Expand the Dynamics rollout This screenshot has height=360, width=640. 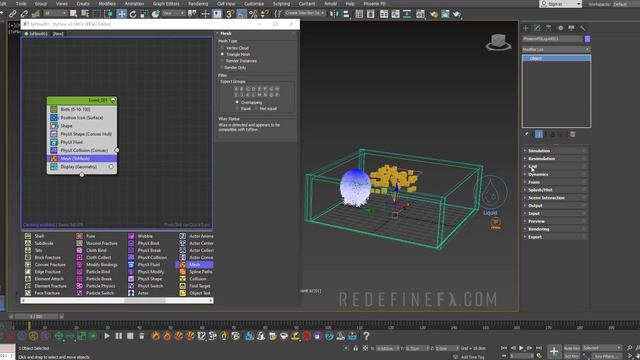tap(555, 174)
